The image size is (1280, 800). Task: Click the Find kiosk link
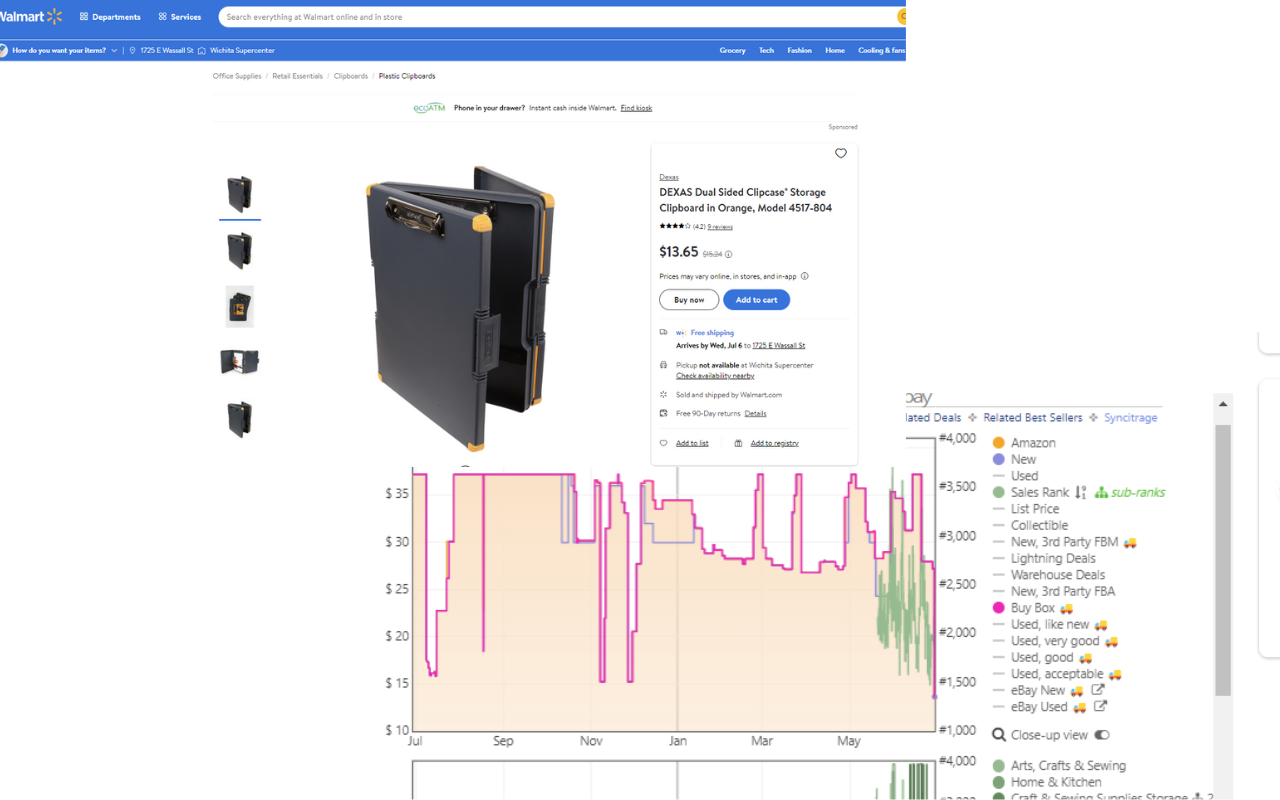point(636,108)
